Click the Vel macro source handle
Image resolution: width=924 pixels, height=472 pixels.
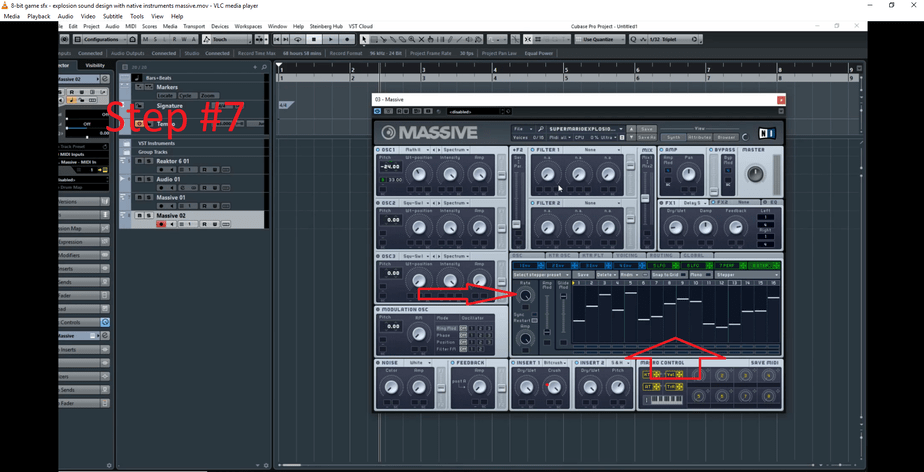coord(674,374)
